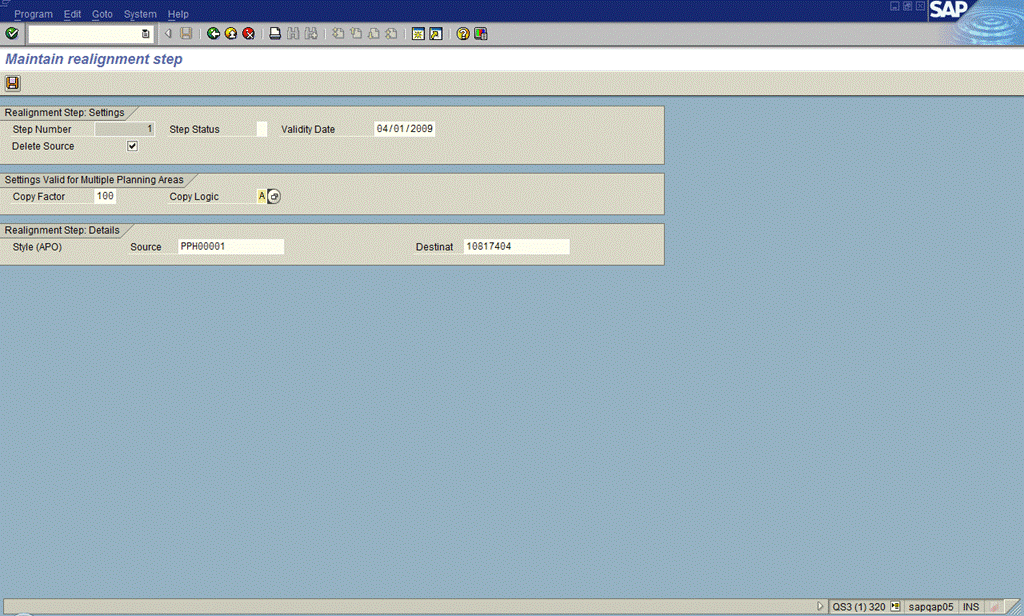
Task: Click the yellow Help question mark icon
Action: click(463, 33)
